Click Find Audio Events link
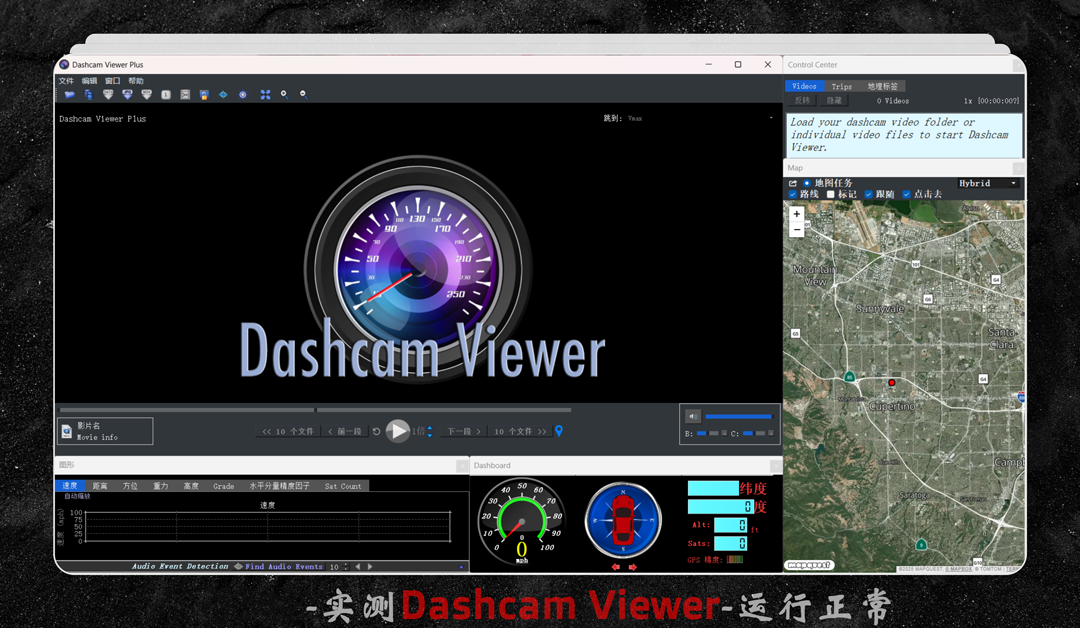 284,567
